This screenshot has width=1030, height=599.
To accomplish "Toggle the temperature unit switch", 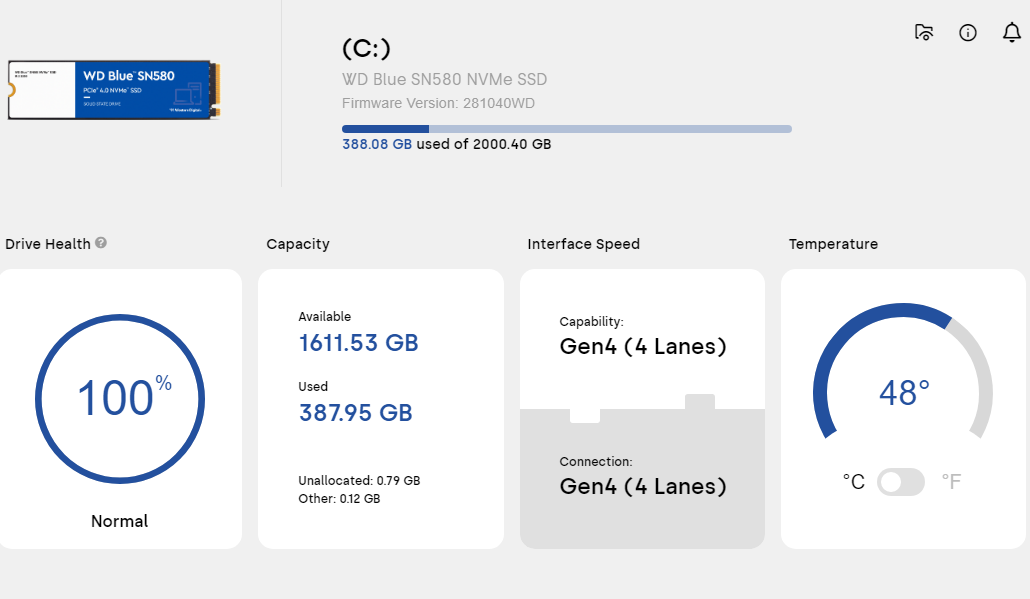I will pyautogui.click(x=901, y=482).
